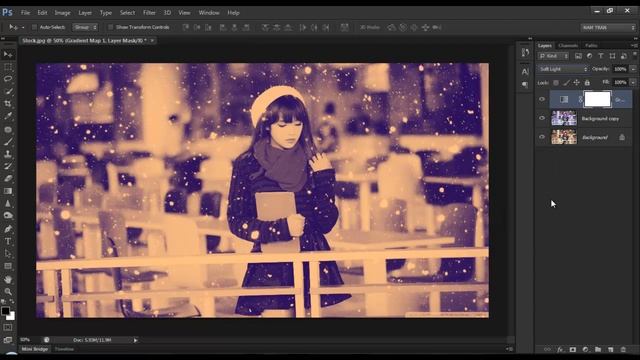
Task: Open the Fill slider dropdown arrow
Action: coord(633,82)
